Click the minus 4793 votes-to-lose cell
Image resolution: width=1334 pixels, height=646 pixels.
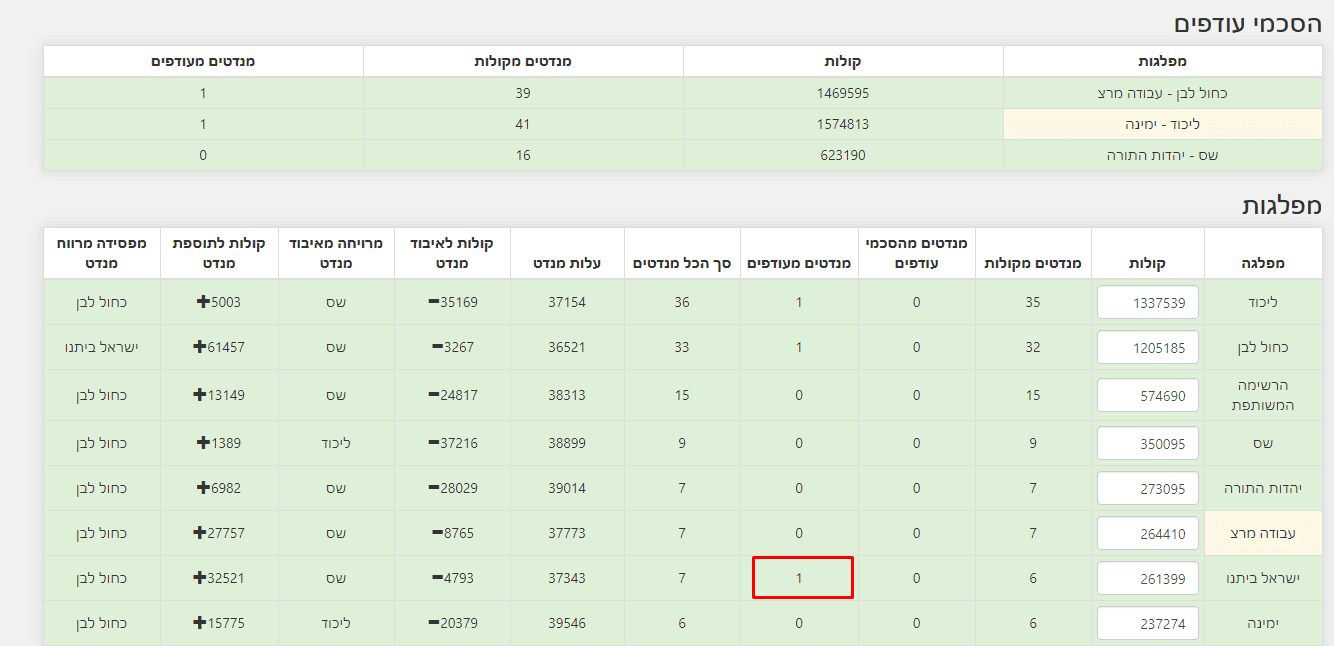452,578
